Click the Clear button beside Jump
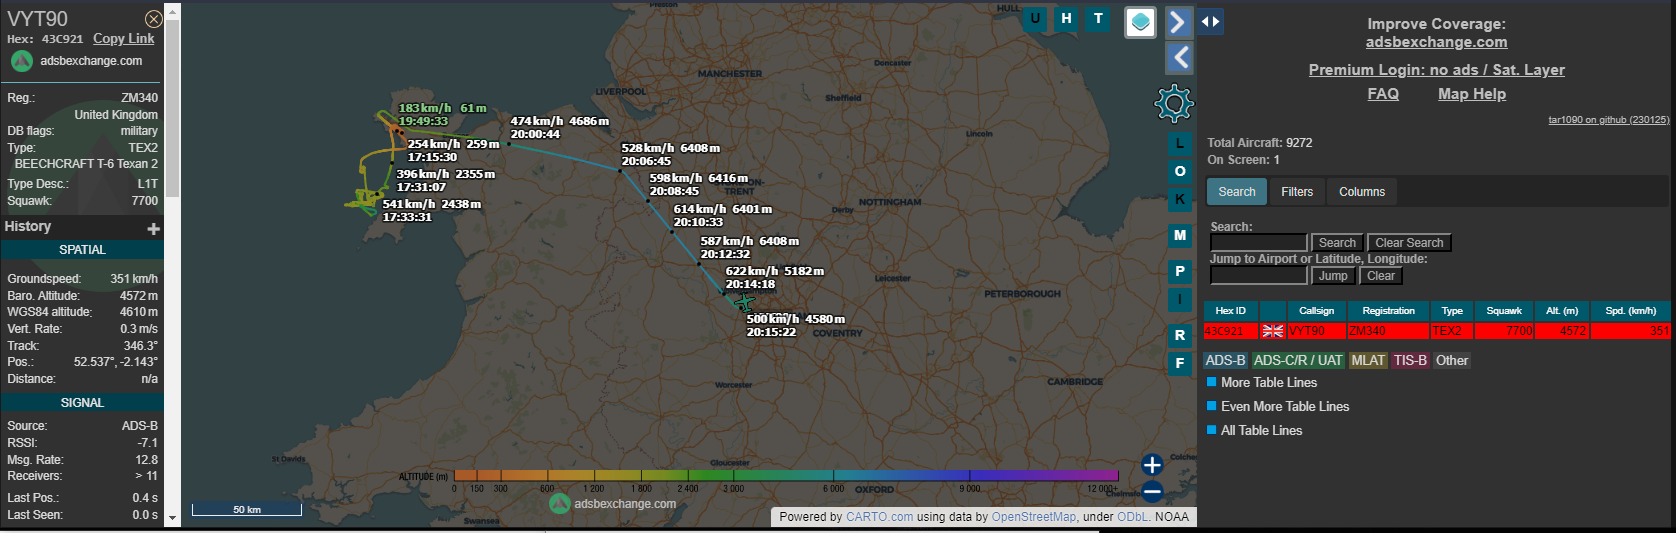The image size is (1676, 533). 1380,276
